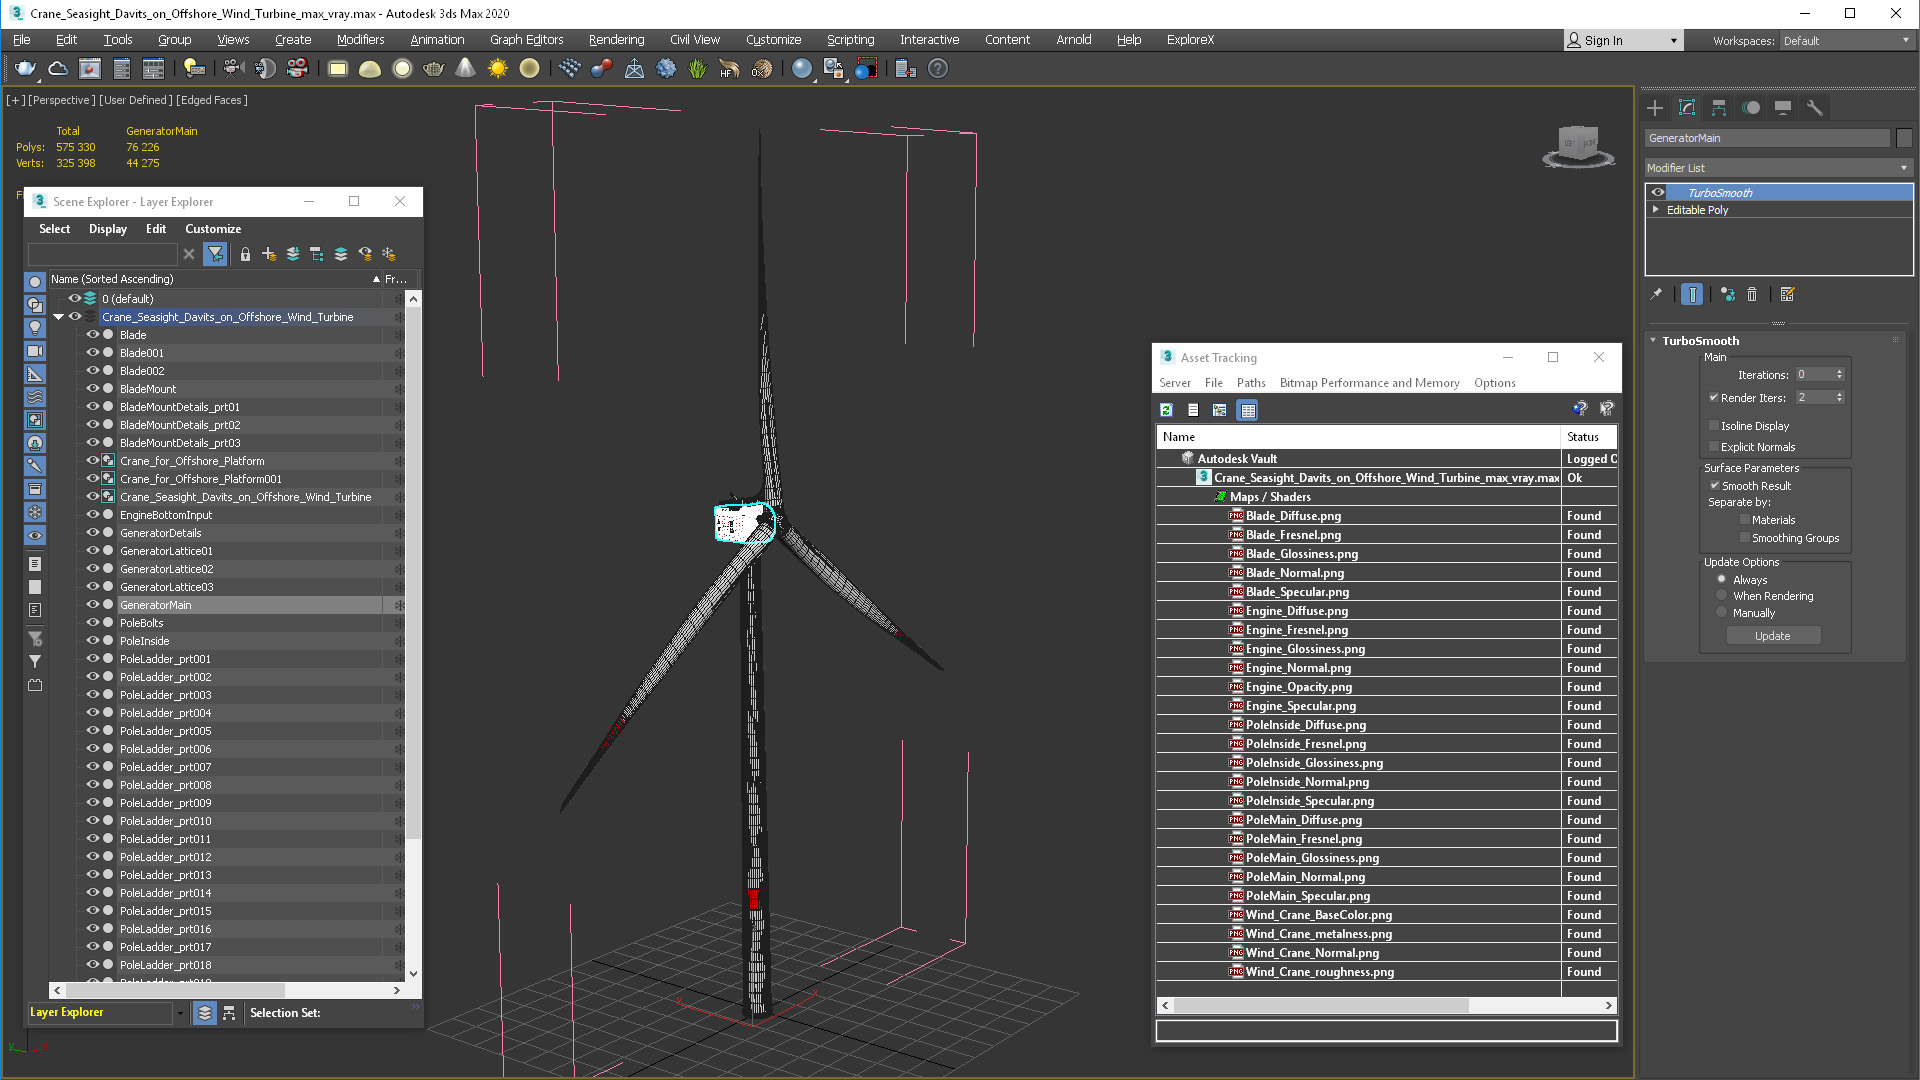
Task: Switch Asset Tracking to table view icon
Action: coord(1247,410)
